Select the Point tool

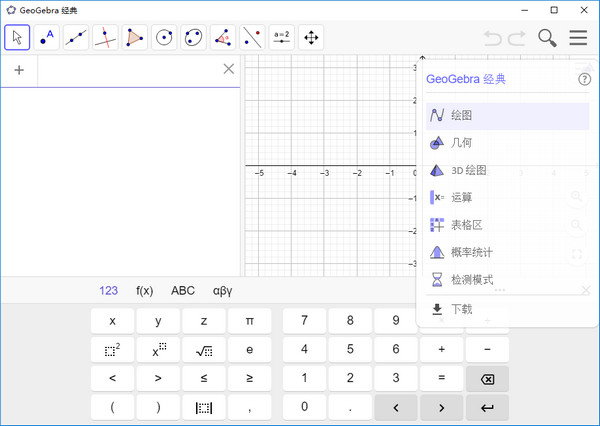click(47, 38)
